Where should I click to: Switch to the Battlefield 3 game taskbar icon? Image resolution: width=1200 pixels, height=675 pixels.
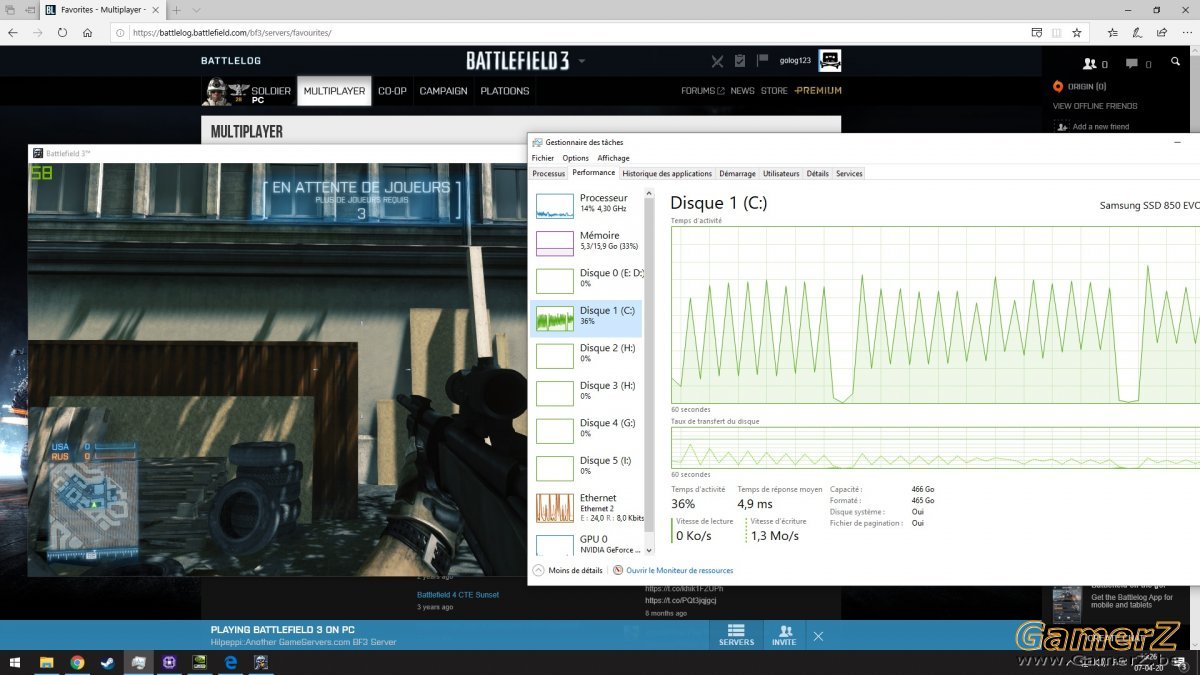[260, 662]
